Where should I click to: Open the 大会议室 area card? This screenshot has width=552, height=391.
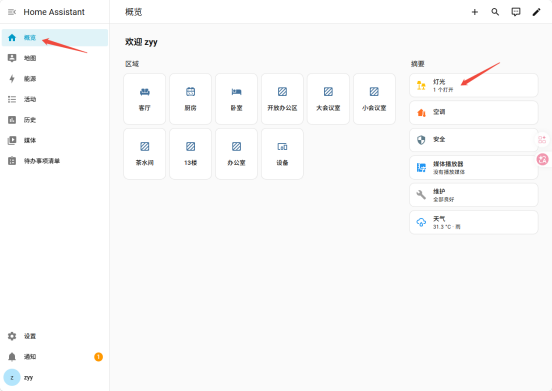click(328, 99)
